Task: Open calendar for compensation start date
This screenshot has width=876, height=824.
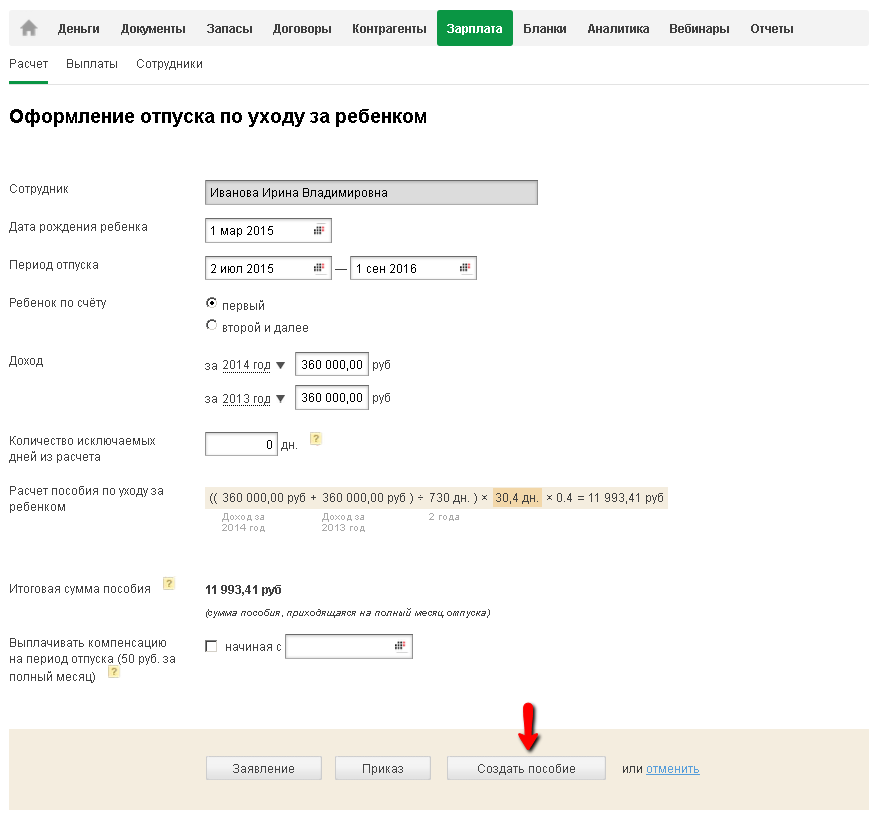Action: coord(400,647)
